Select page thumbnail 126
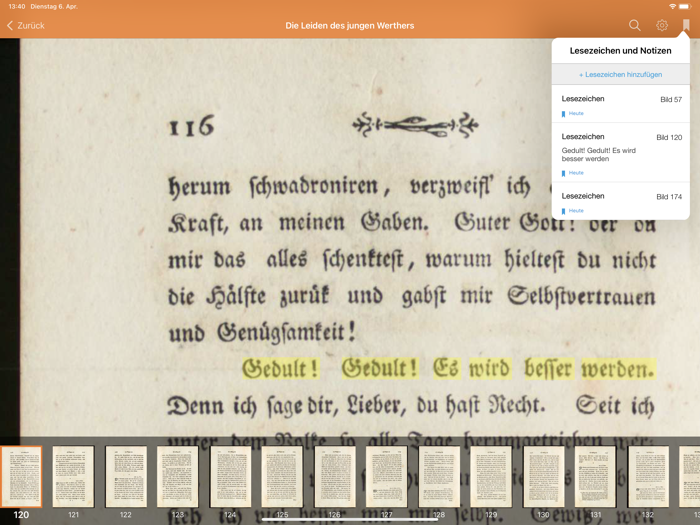700x525 pixels. (335, 477)
